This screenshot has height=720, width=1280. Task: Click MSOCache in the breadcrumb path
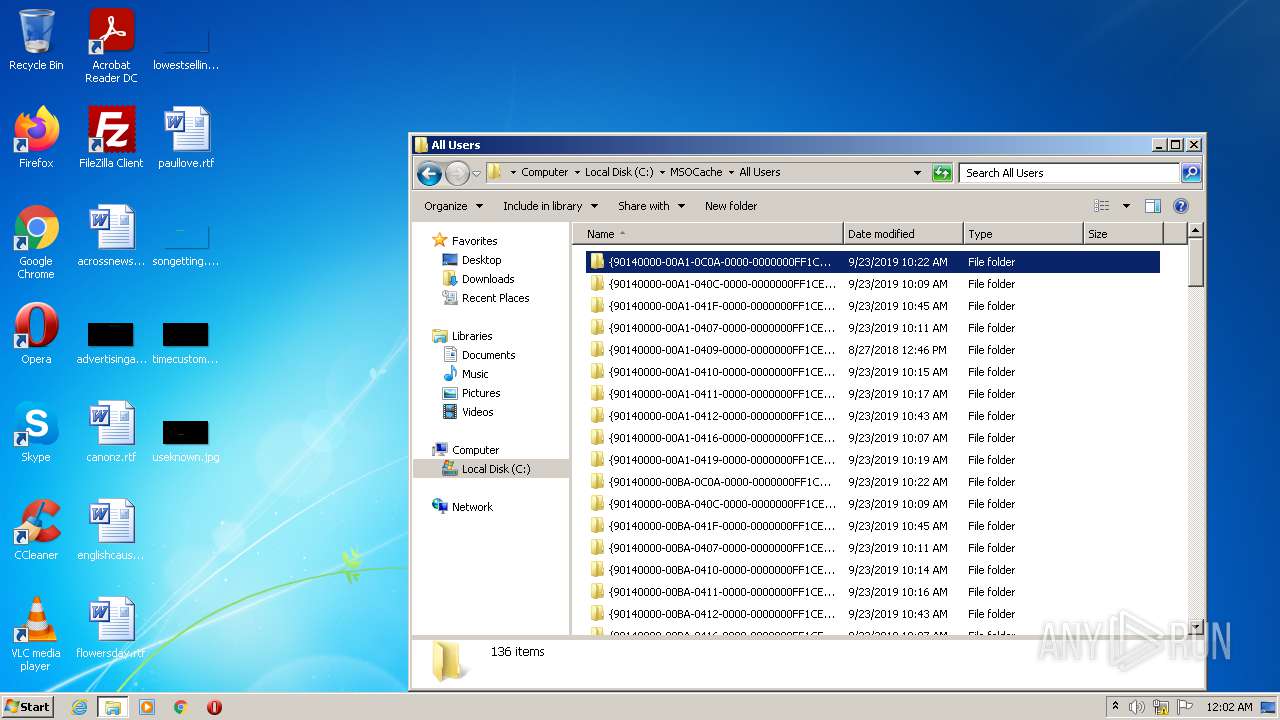696,172
